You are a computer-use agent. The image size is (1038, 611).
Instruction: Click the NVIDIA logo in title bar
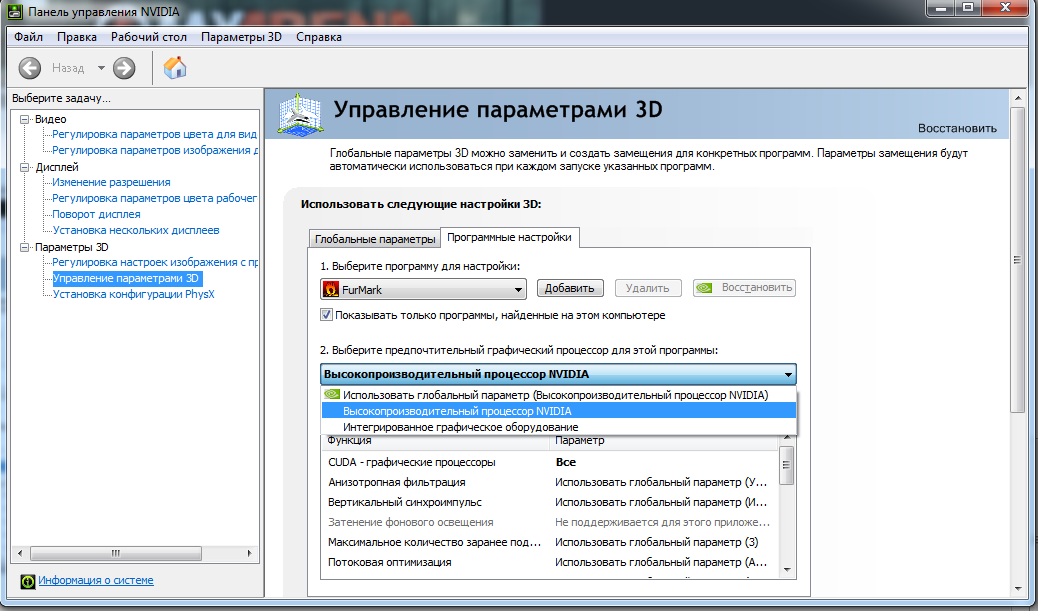[15, 11]
